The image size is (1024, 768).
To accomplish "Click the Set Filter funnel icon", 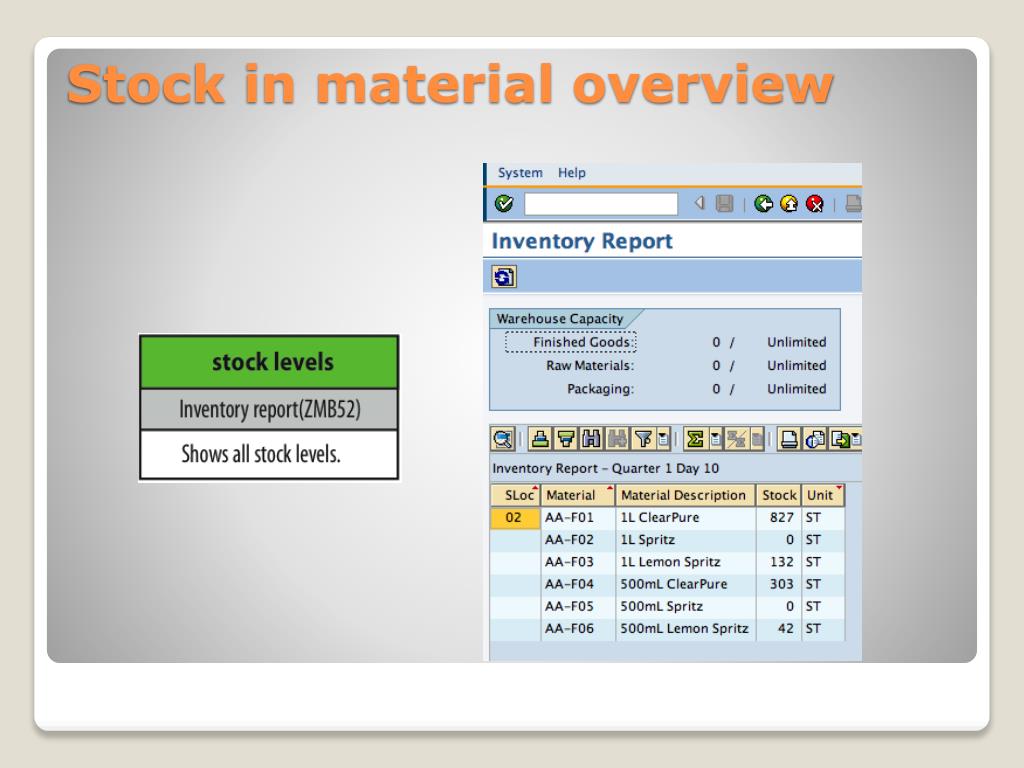I will point(643,439).
